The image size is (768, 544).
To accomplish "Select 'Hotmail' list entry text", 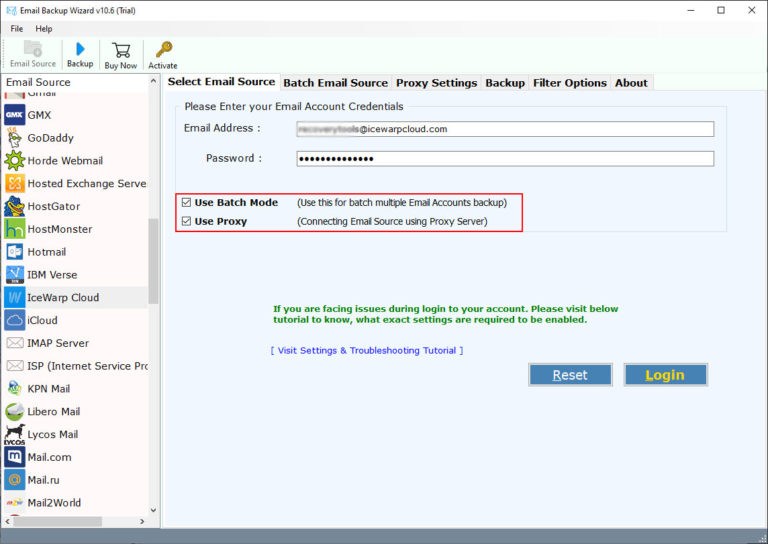I will click(47, 252).
